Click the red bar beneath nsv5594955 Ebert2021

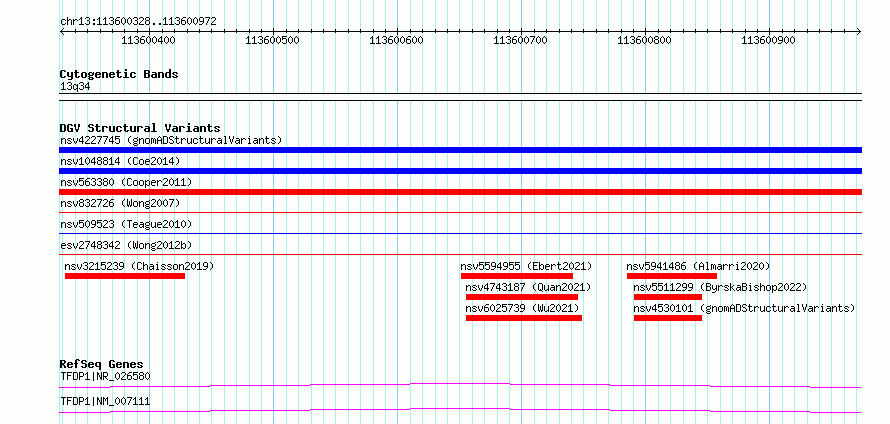pos(517,276)
